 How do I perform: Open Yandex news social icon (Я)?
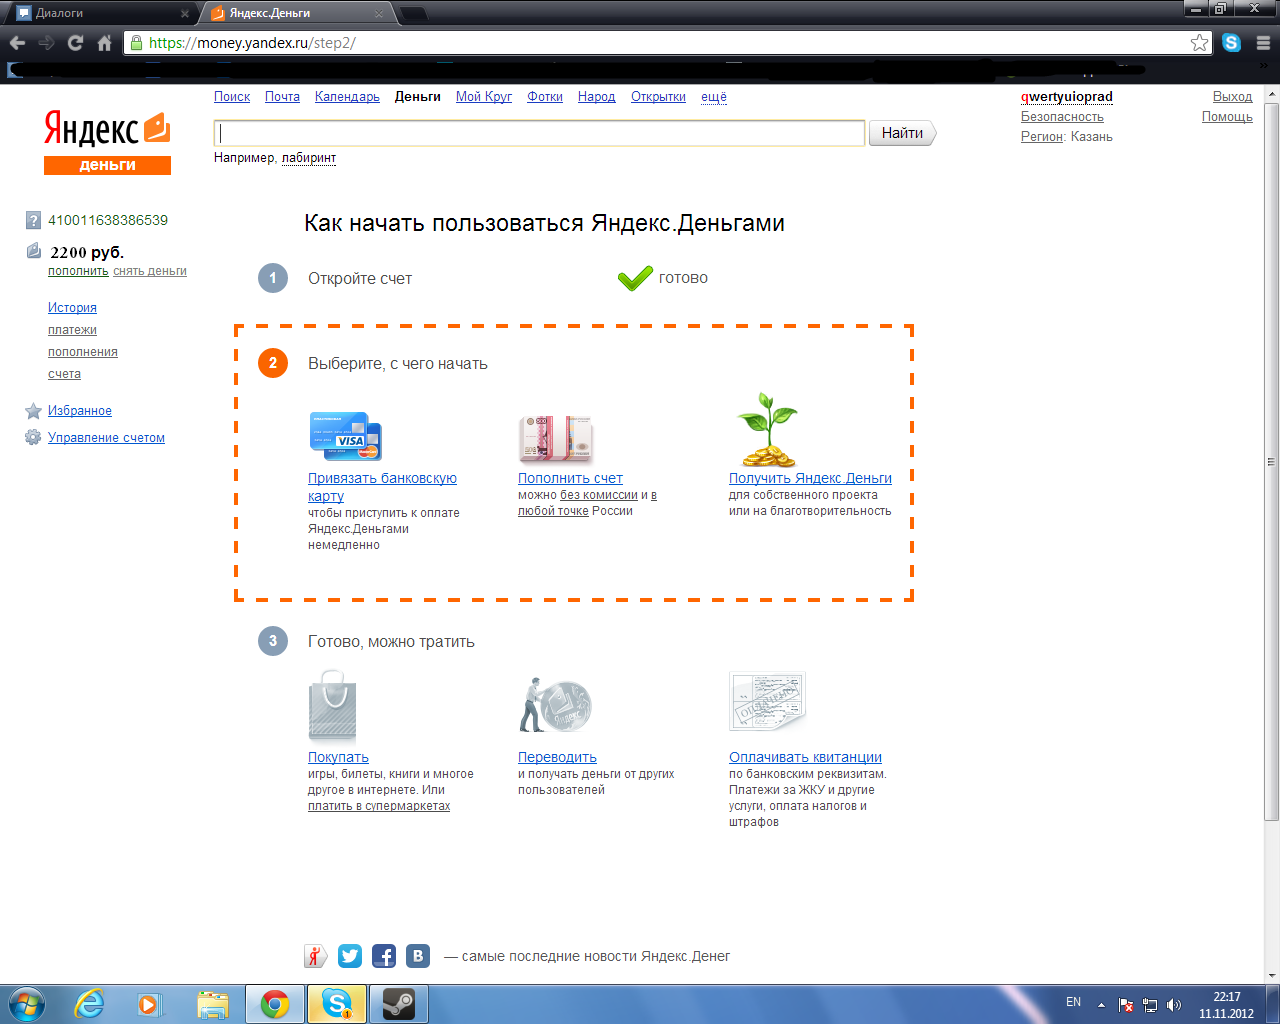(x=316, y=956)
